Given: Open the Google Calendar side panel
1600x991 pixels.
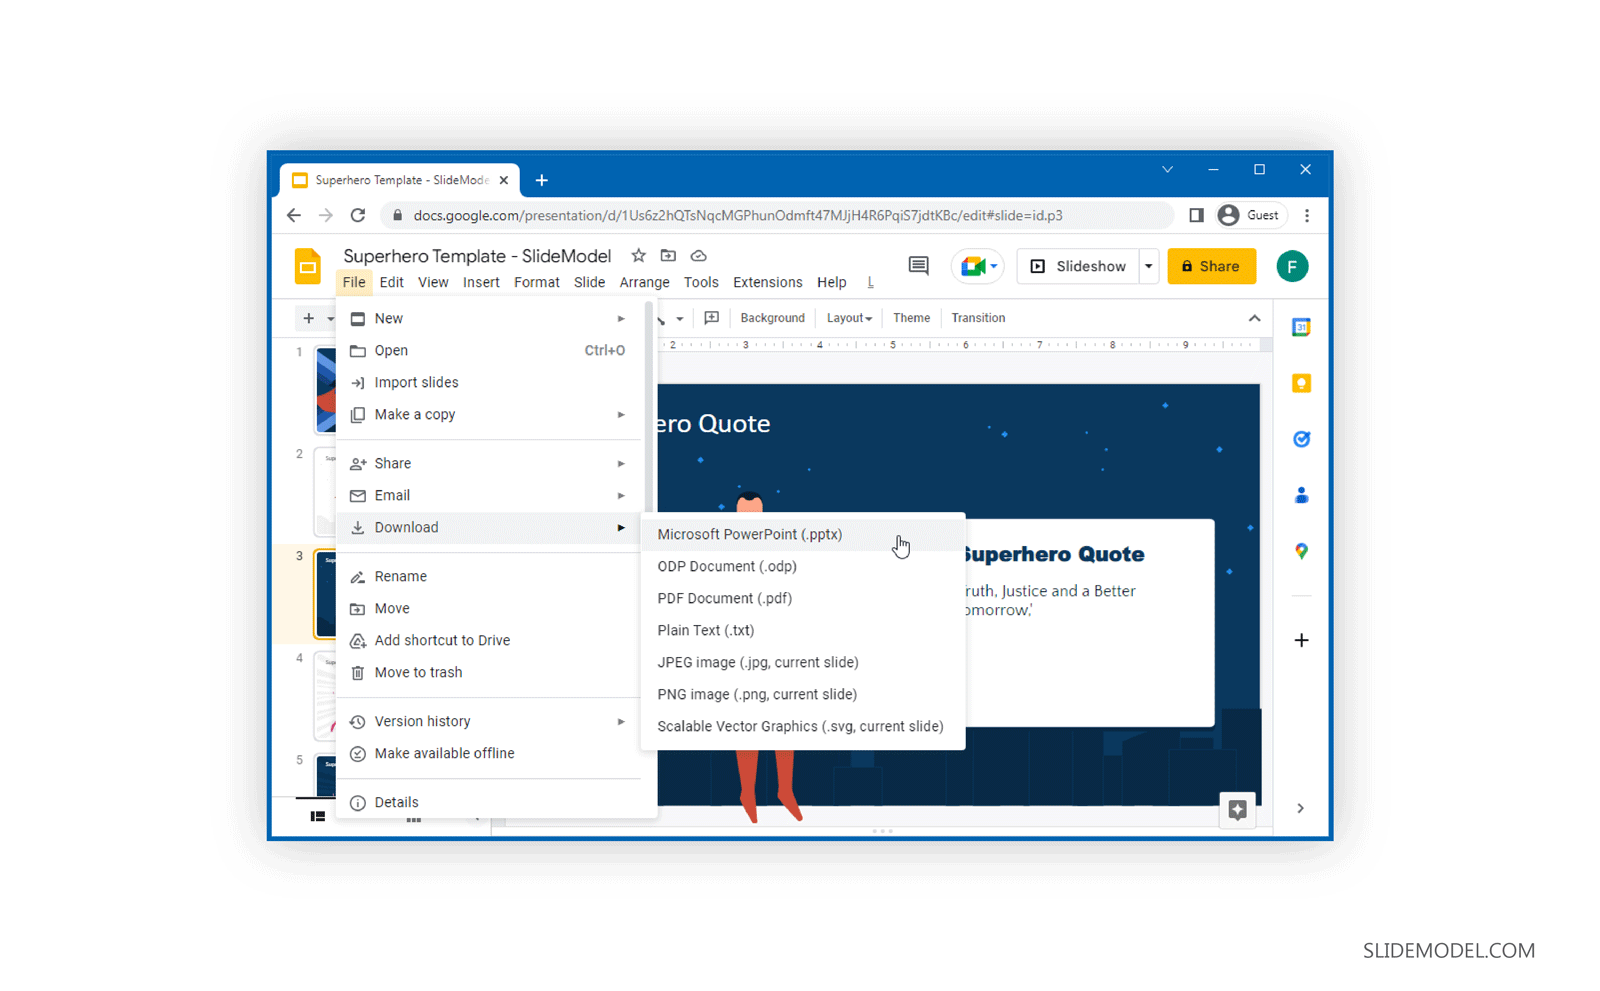Looking at the screenshot, I should coord(1301,327).
